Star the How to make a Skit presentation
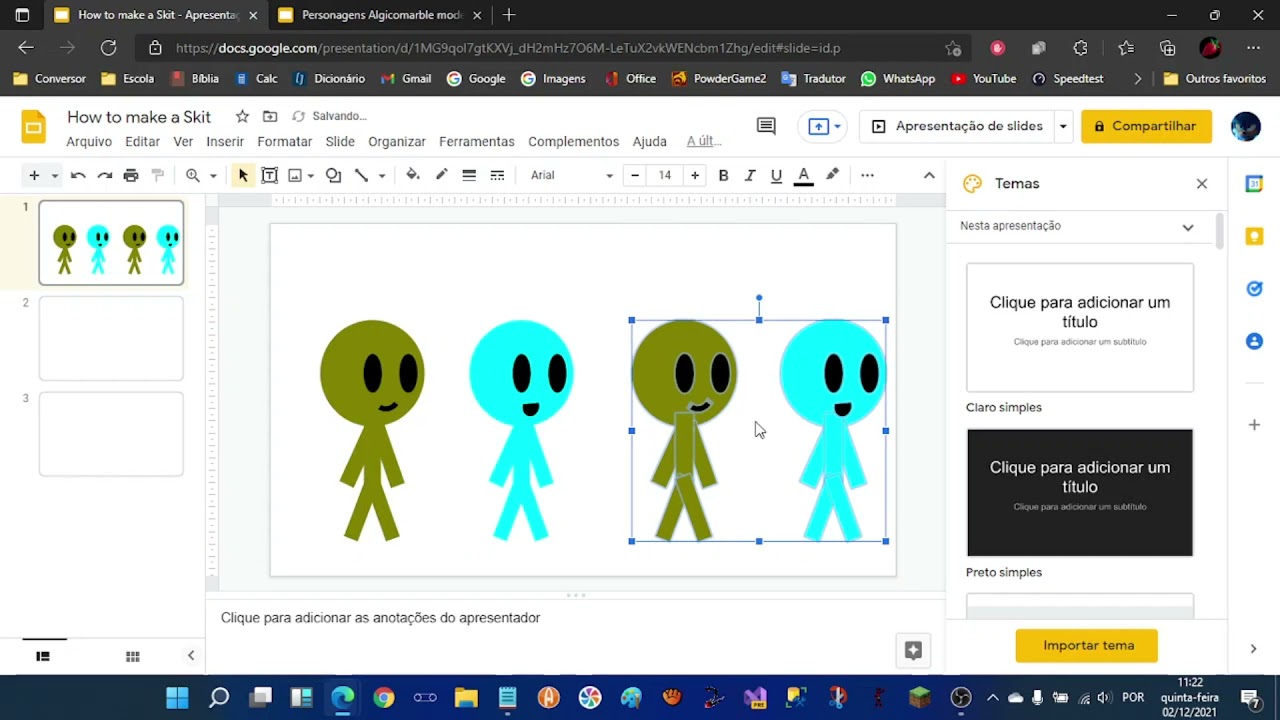 coord(242,117)
